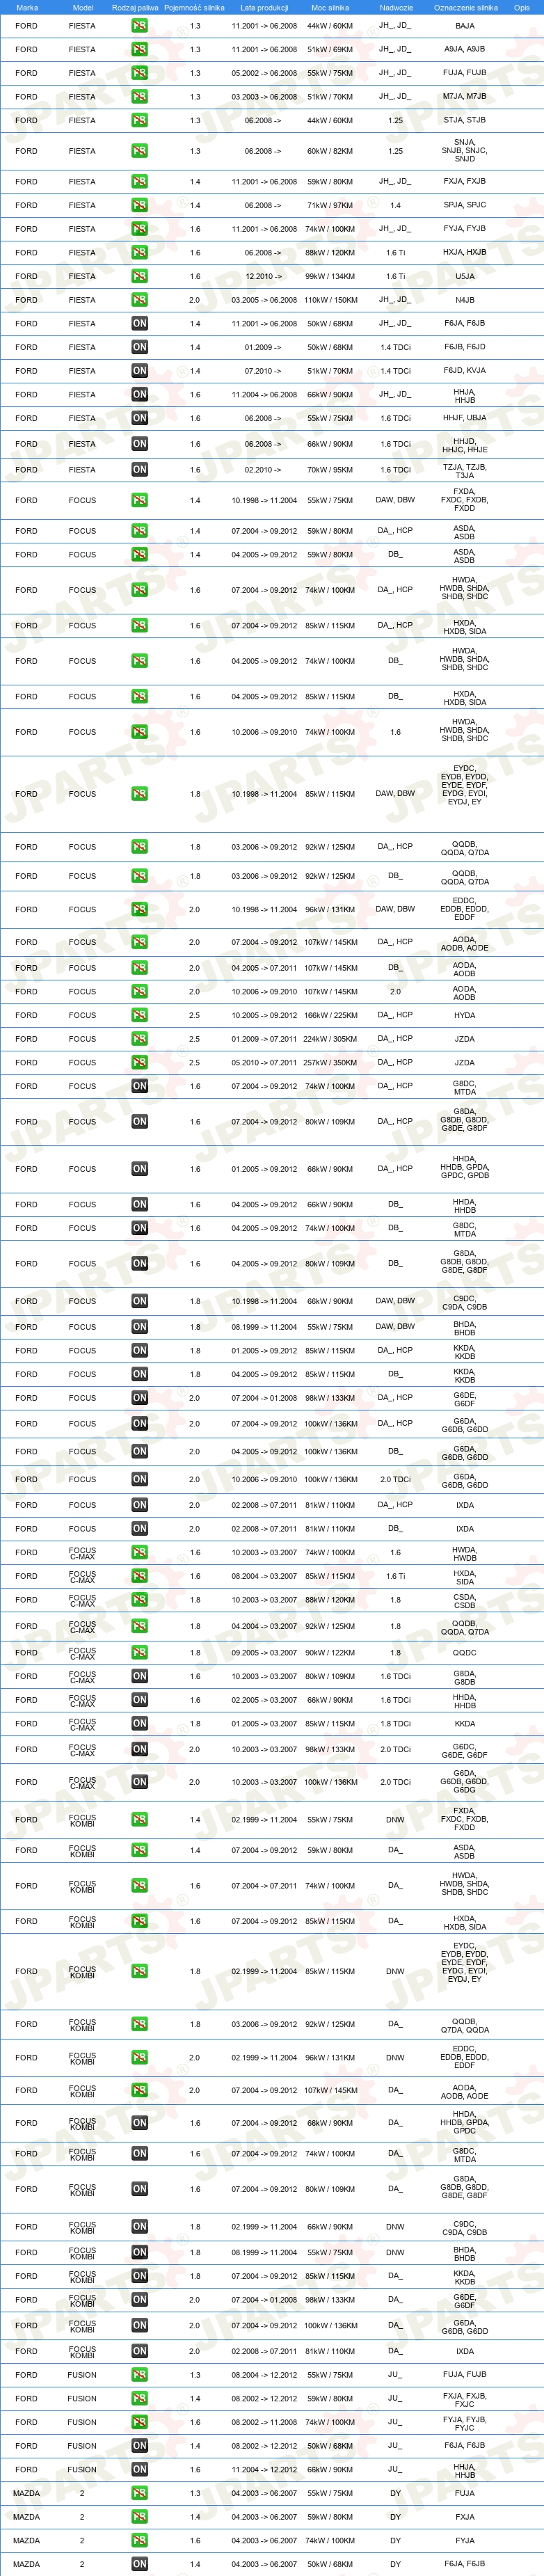Click the Marka column header
The width and height of the screenshot is (544, 2576).
(x=27, y=7)
